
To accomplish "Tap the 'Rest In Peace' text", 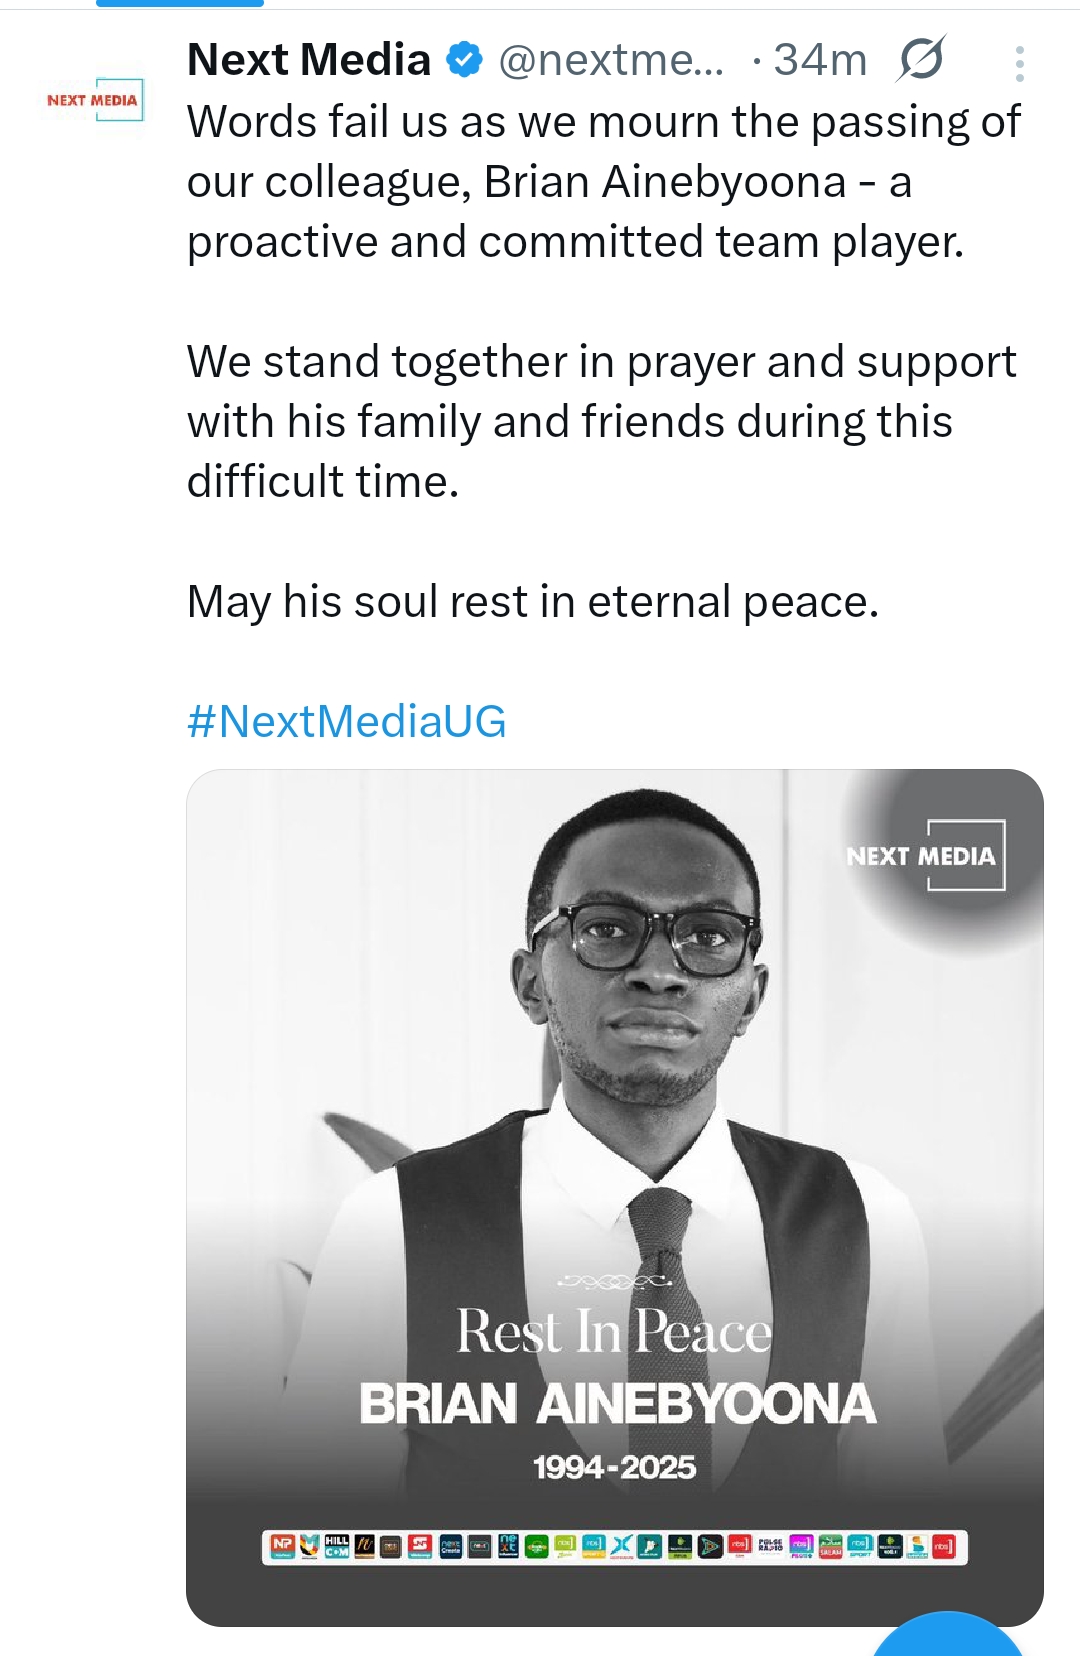I will click(614, 1331).
